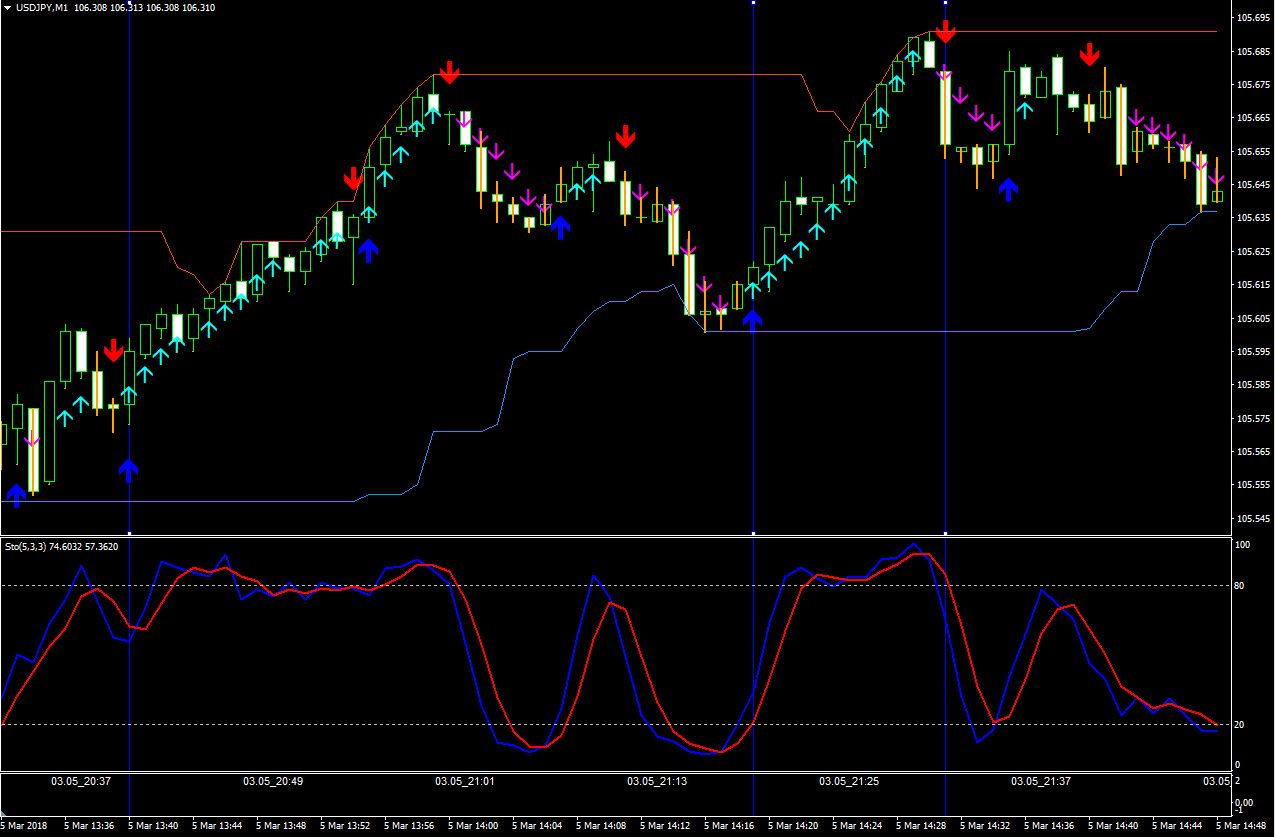Screen dimensions: 1275x837
Task: Select the dotted 80 level line in the stochastic window
Action: 615,585
